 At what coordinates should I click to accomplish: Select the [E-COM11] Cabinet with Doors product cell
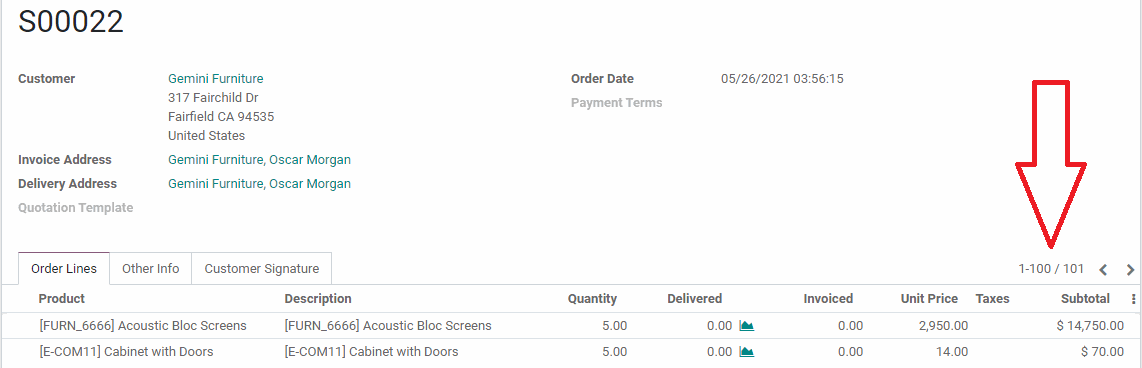(126, 352)
